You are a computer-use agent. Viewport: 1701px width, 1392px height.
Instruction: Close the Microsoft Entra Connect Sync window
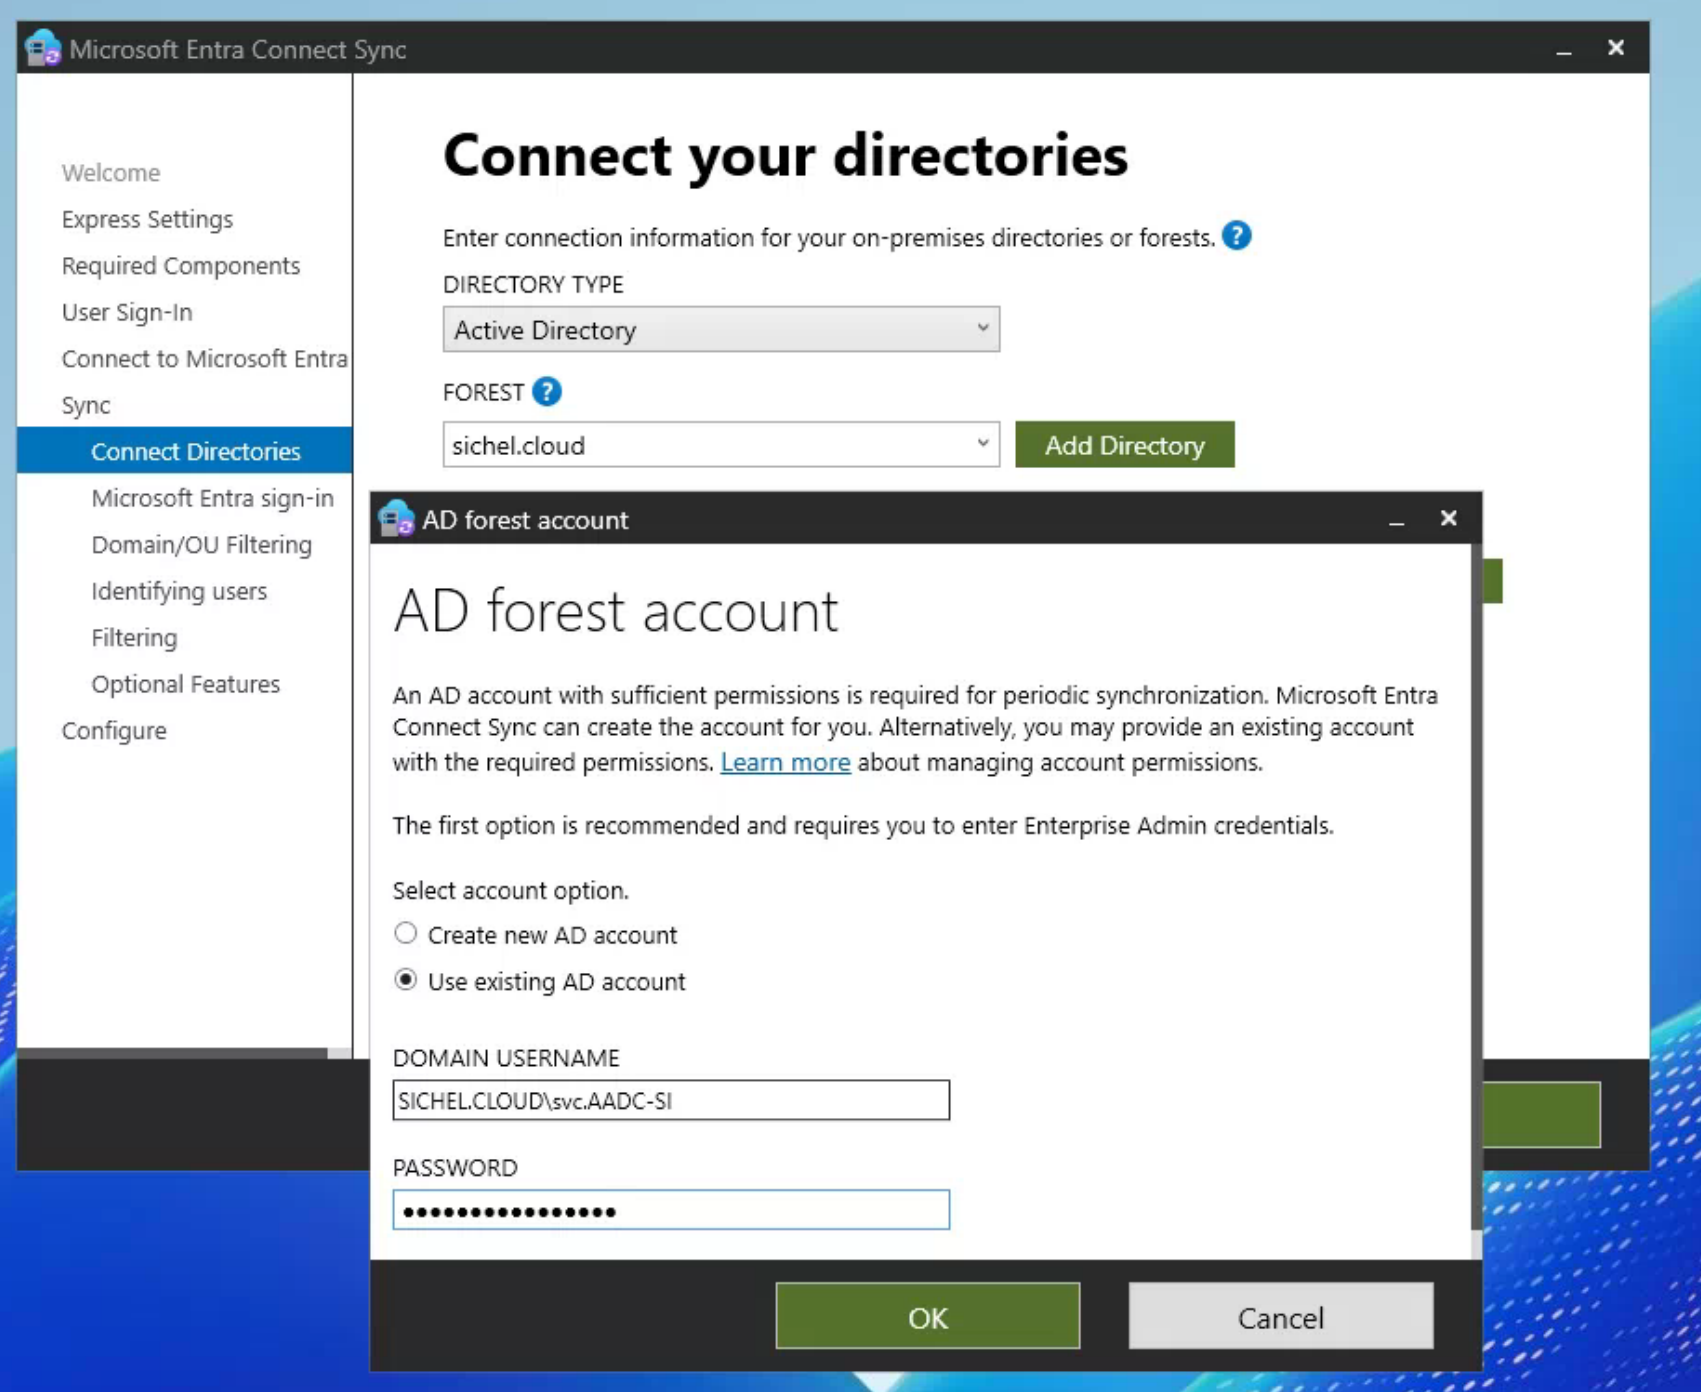pos(1615,48)
